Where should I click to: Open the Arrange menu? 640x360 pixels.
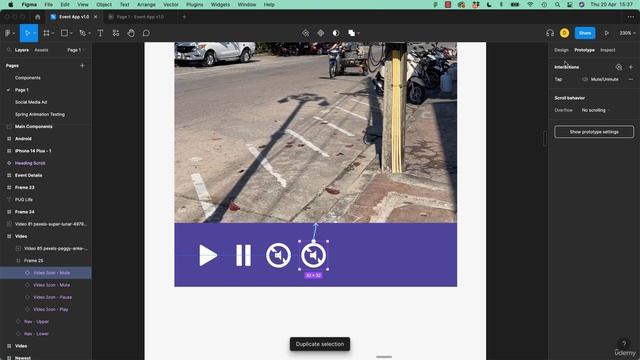[146, 4]
